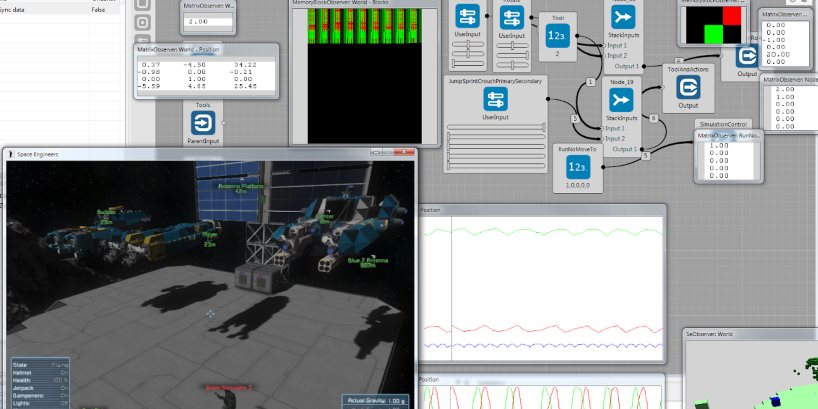Viewport: 818px width, 409px height.
Task: Click the MemoryBlockObserver World - Blocks image
Action: (x=365, y=76)
